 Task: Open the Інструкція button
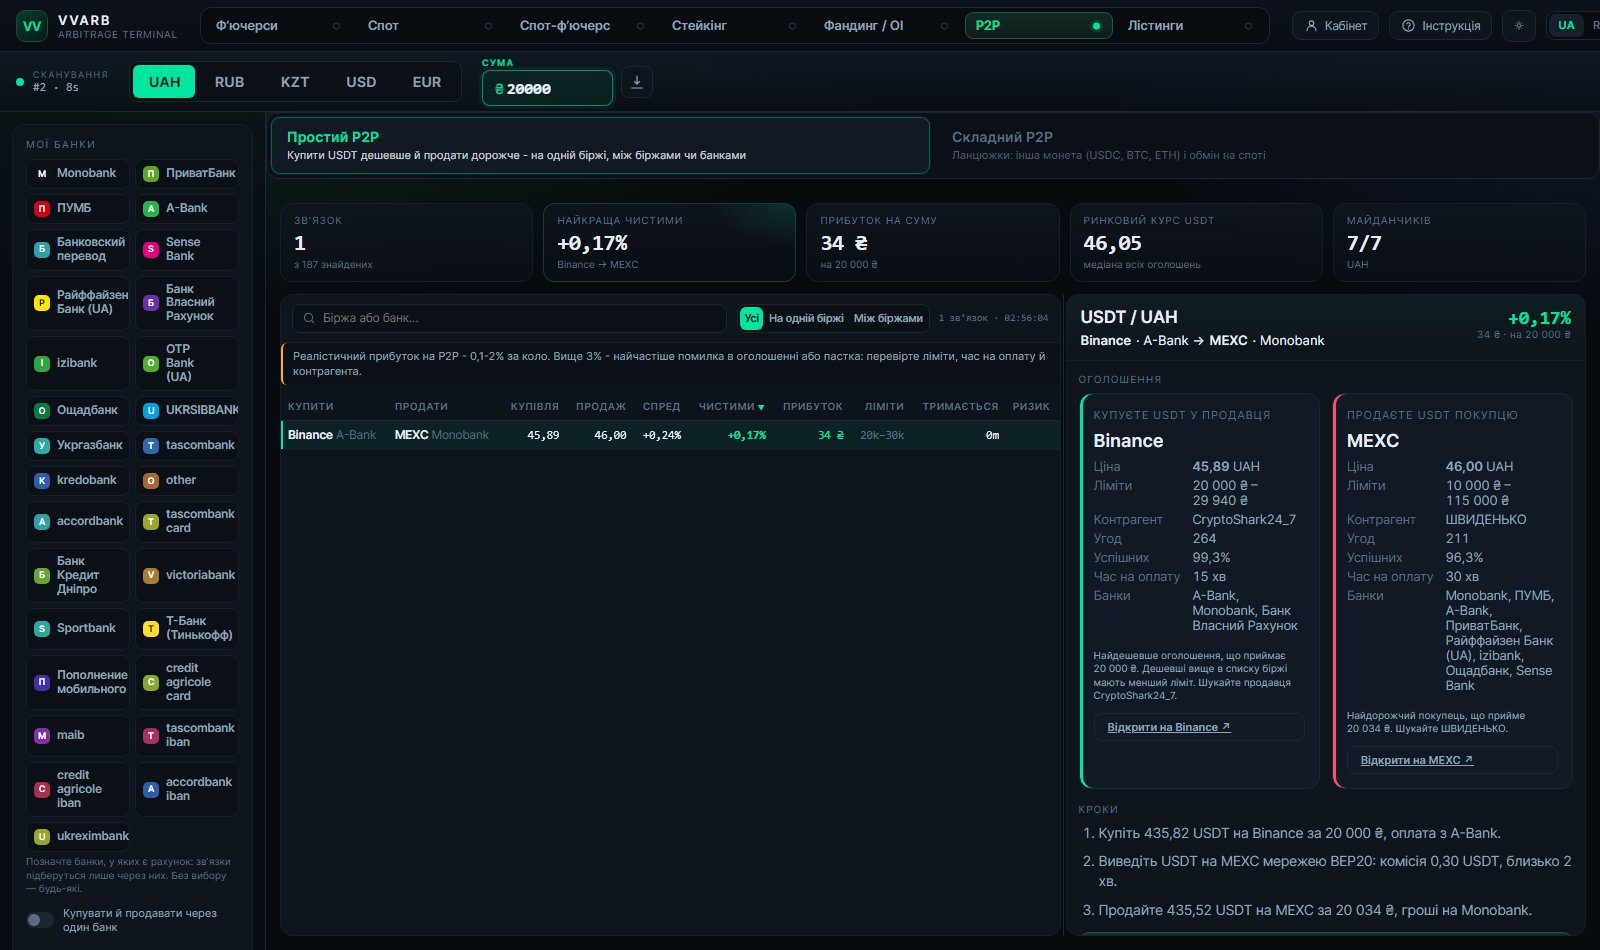pos(1441,26)
